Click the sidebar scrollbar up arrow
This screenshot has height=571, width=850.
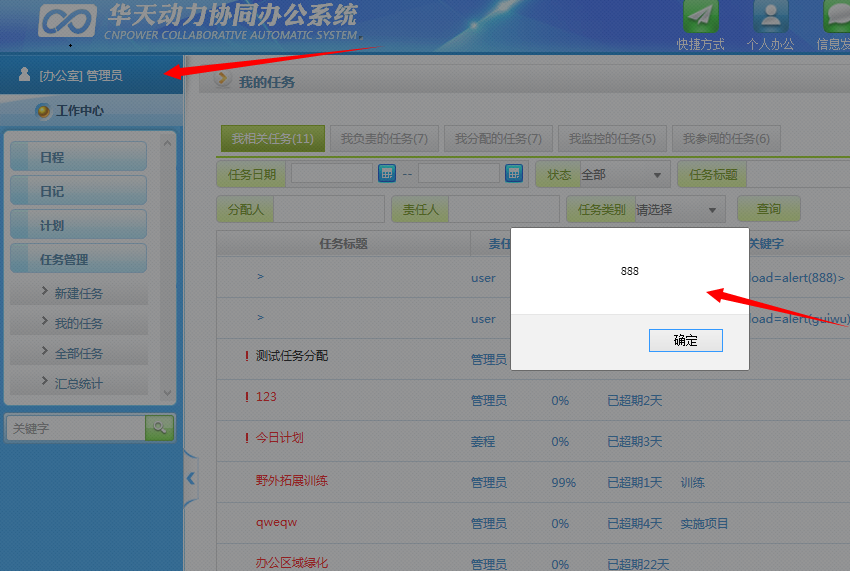click(x=168, y=143)
